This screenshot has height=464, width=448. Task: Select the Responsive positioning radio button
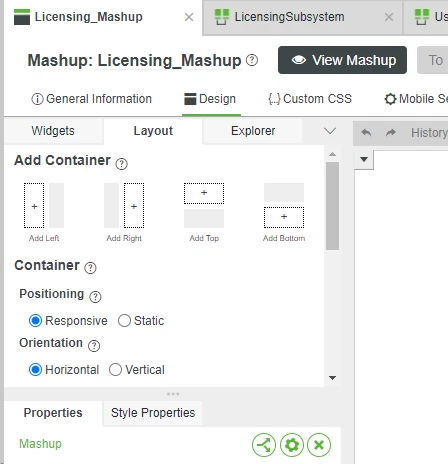tap(35, 321)
